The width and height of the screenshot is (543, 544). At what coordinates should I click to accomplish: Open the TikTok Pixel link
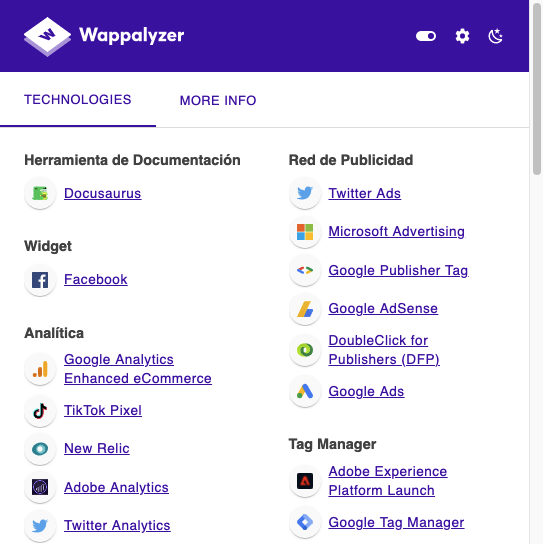103,410
